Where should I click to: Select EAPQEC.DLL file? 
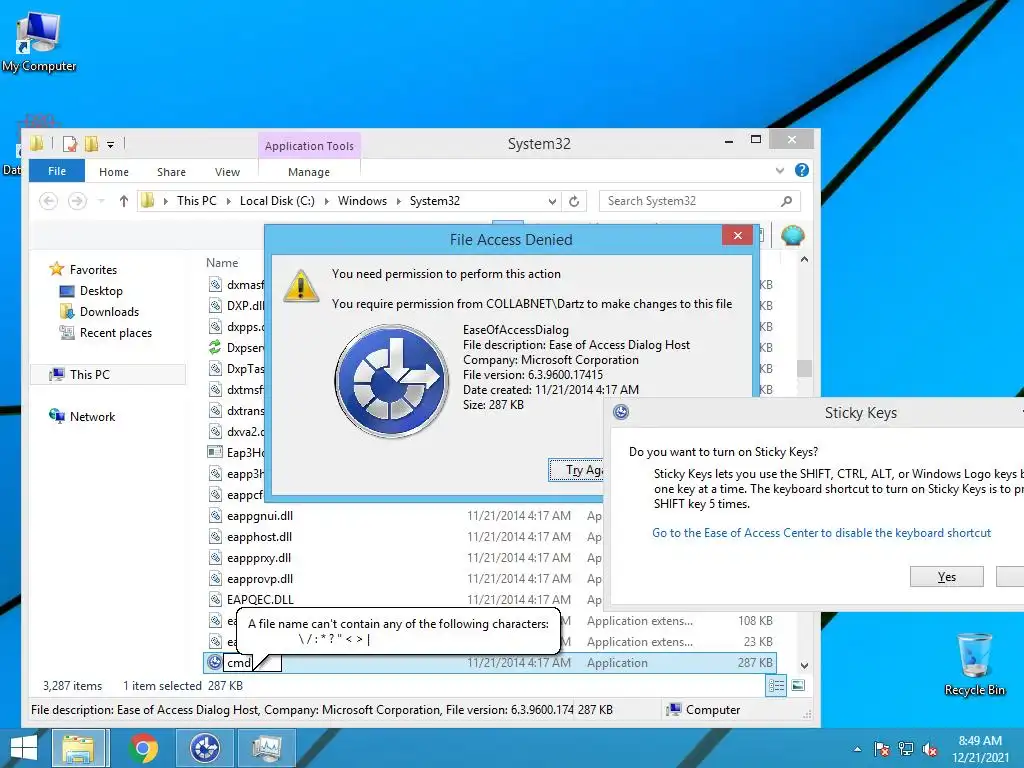point(260,600)
